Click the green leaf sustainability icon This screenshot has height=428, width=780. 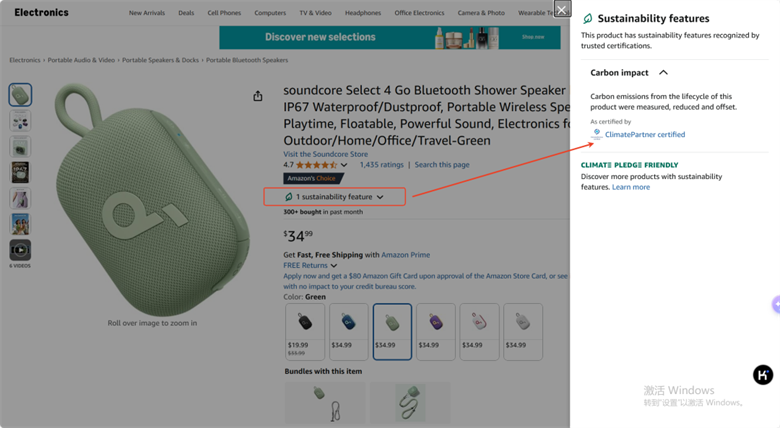(587, 18)
